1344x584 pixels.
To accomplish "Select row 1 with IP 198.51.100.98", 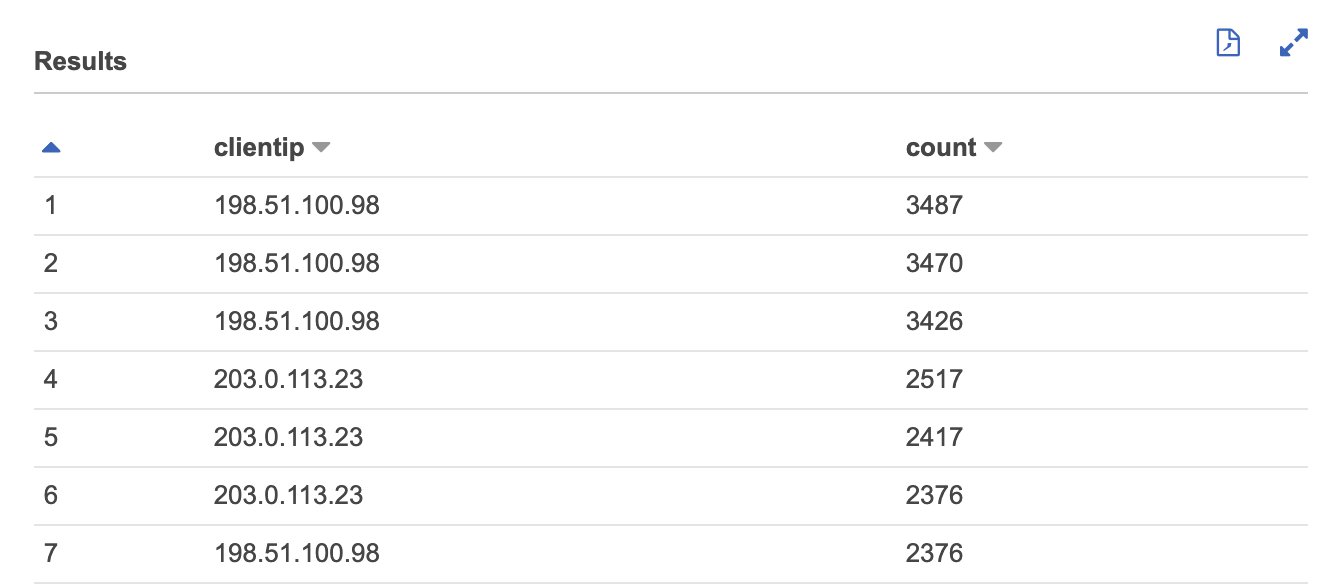I will (x=671, y=206).
